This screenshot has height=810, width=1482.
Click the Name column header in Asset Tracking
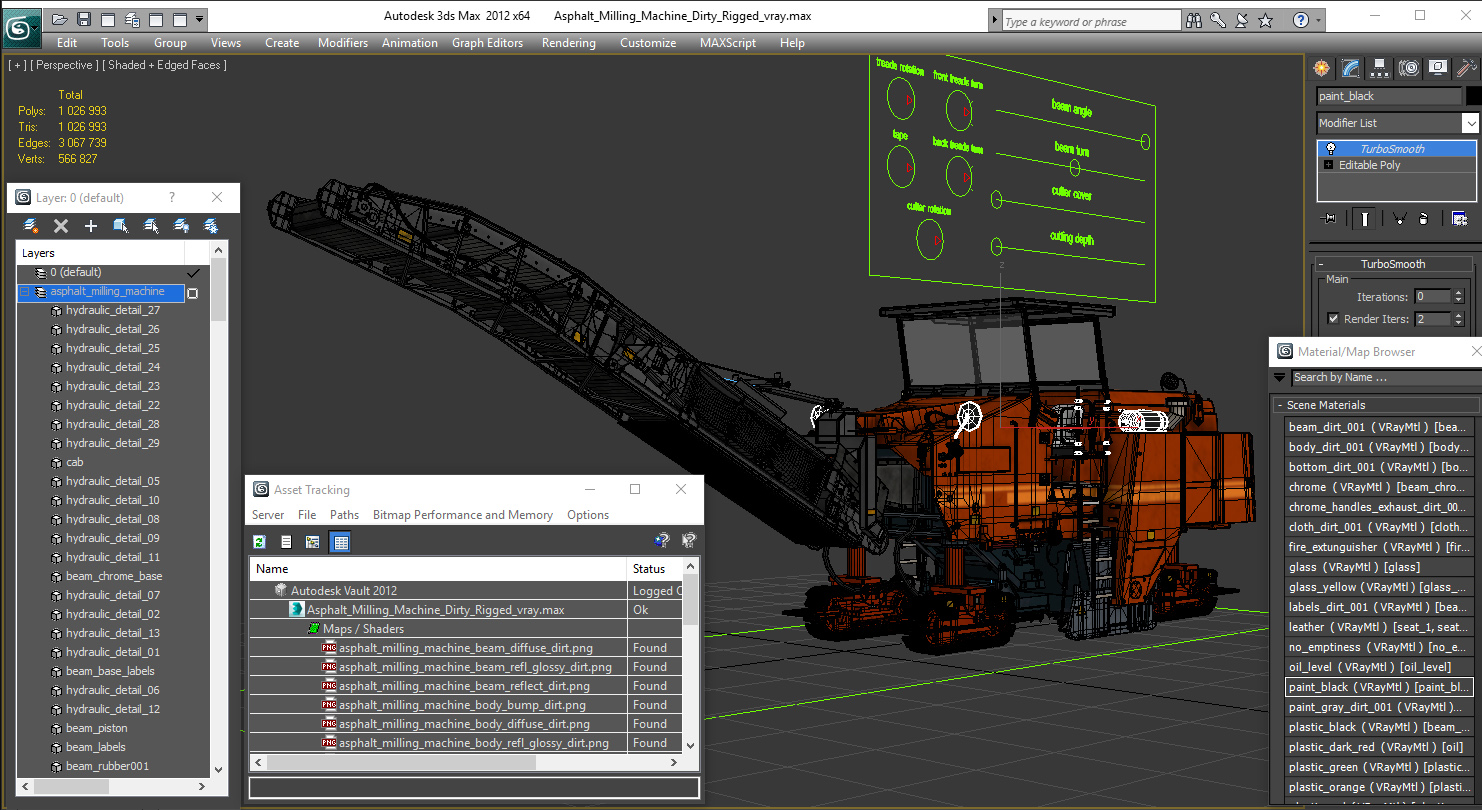pyautogui.click(x=438, y=568)
